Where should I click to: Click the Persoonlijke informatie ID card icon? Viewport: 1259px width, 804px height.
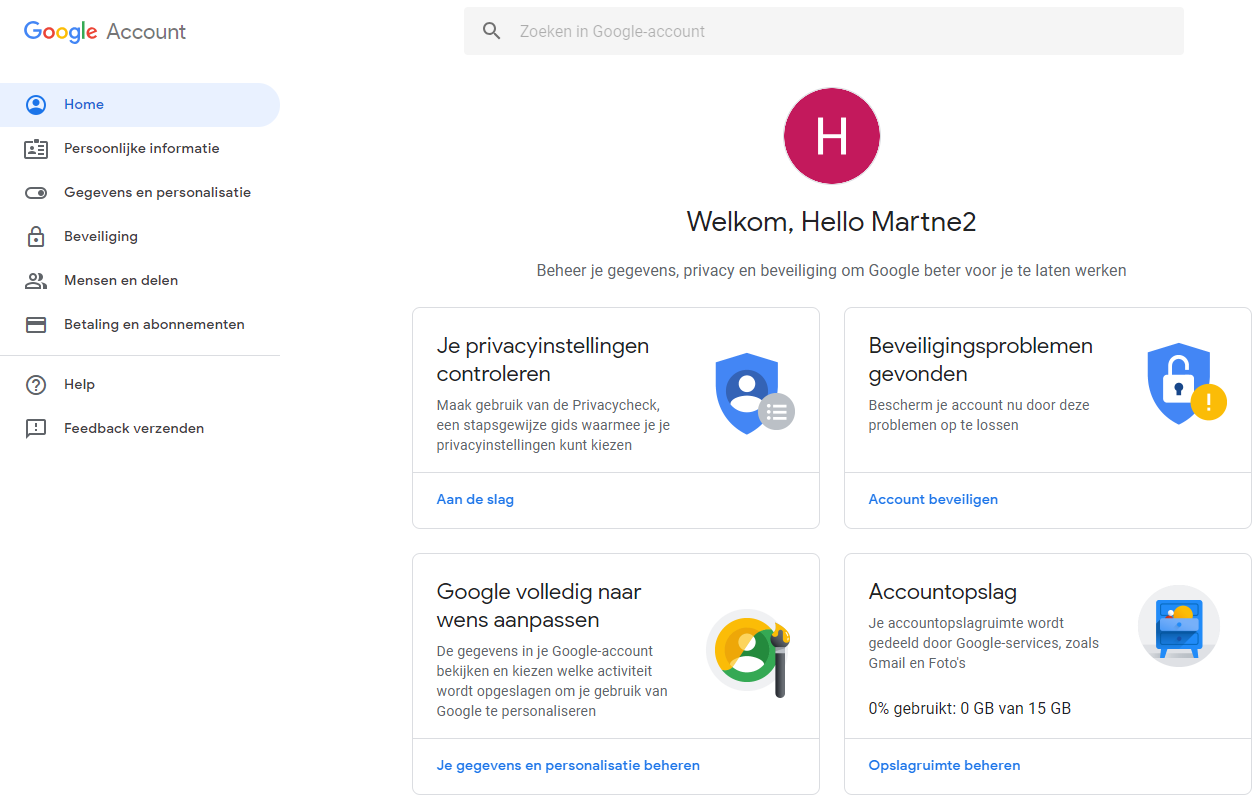tap(36, 149)
